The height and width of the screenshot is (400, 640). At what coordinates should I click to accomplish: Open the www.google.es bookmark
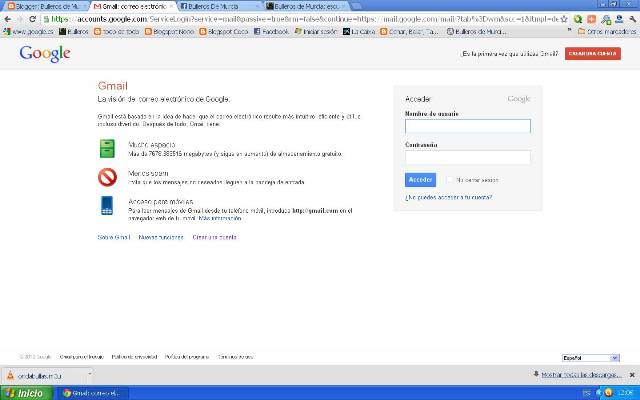point(29,31)
